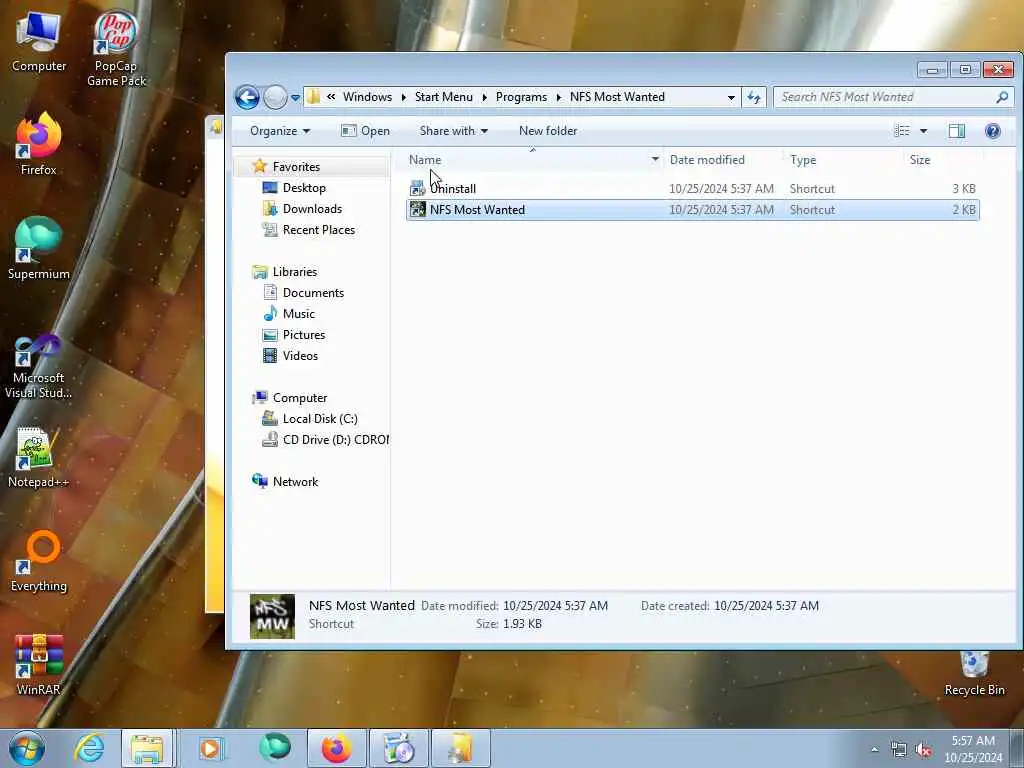
Task: Open CD Drive (D:) in navigation pane
Action: [x=335, y=440]
